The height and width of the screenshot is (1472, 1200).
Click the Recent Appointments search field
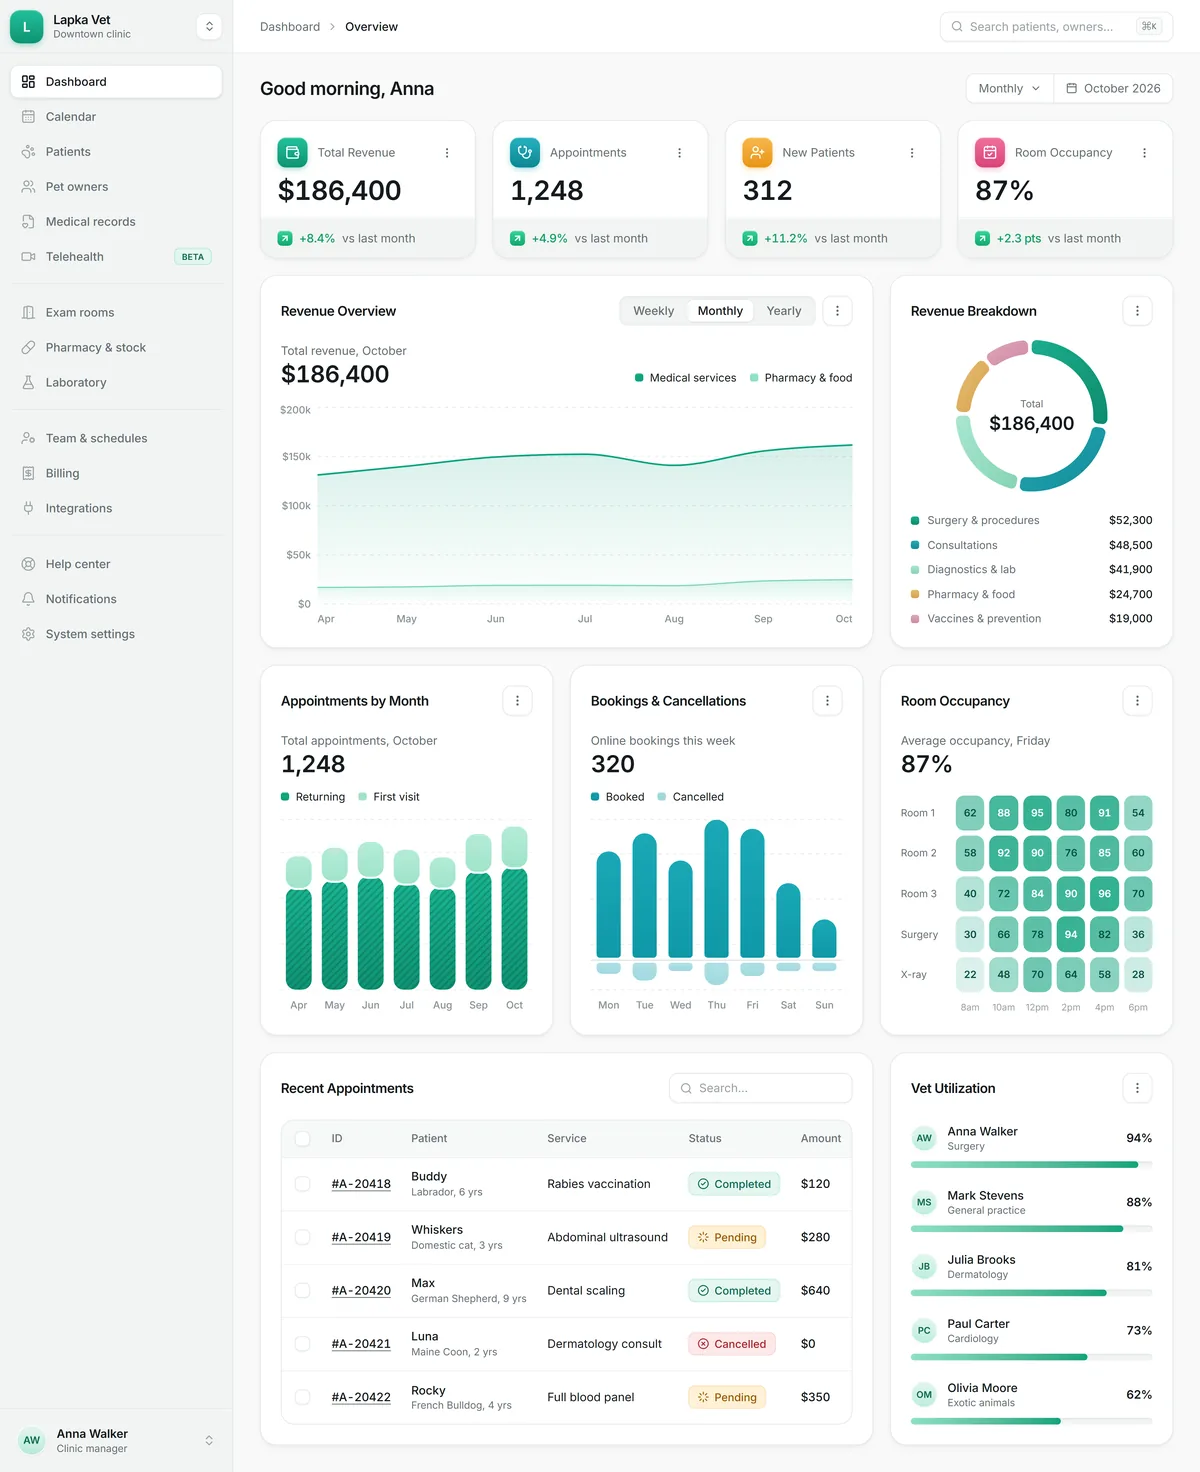tap(760, 1088)
